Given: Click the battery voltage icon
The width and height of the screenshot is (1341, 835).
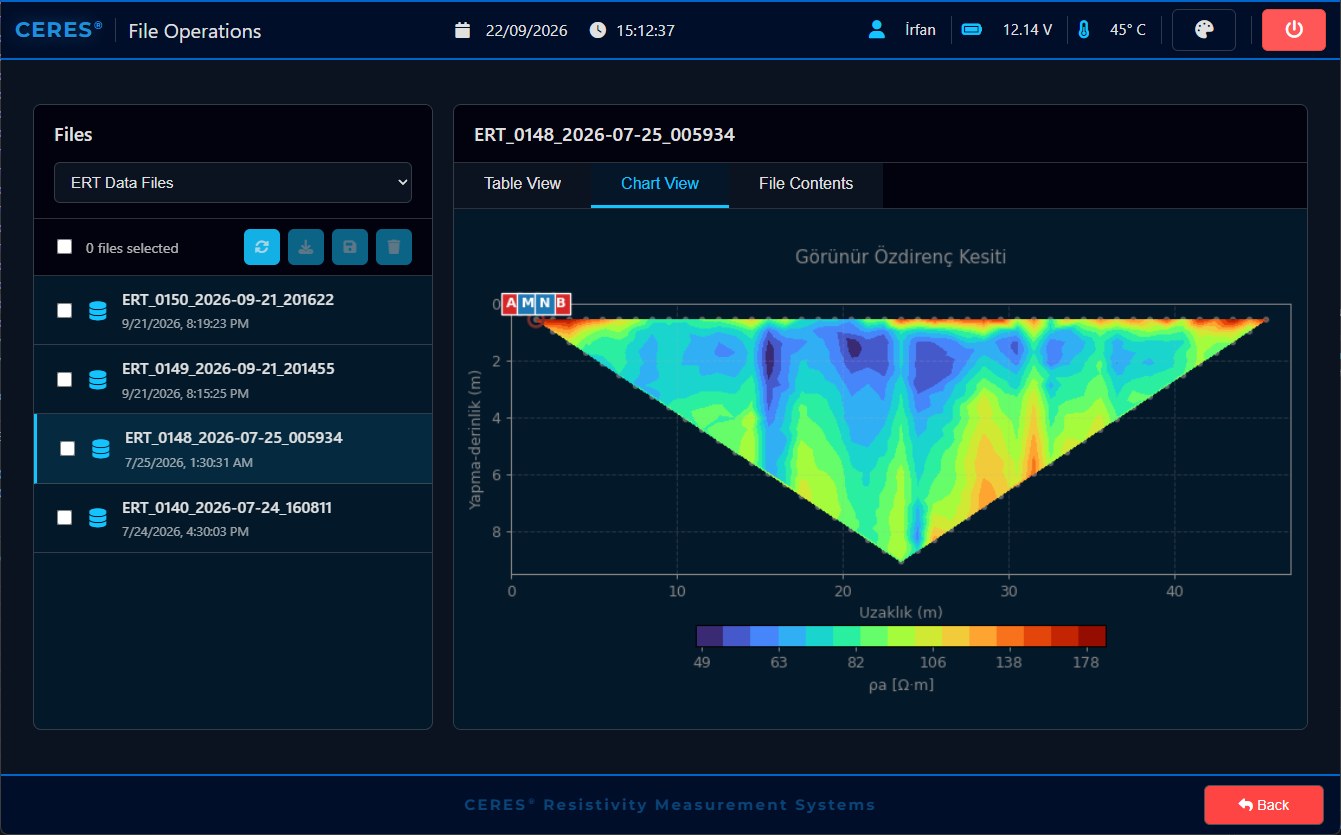Looking at the screenshot, I should [x=972, y=30].
